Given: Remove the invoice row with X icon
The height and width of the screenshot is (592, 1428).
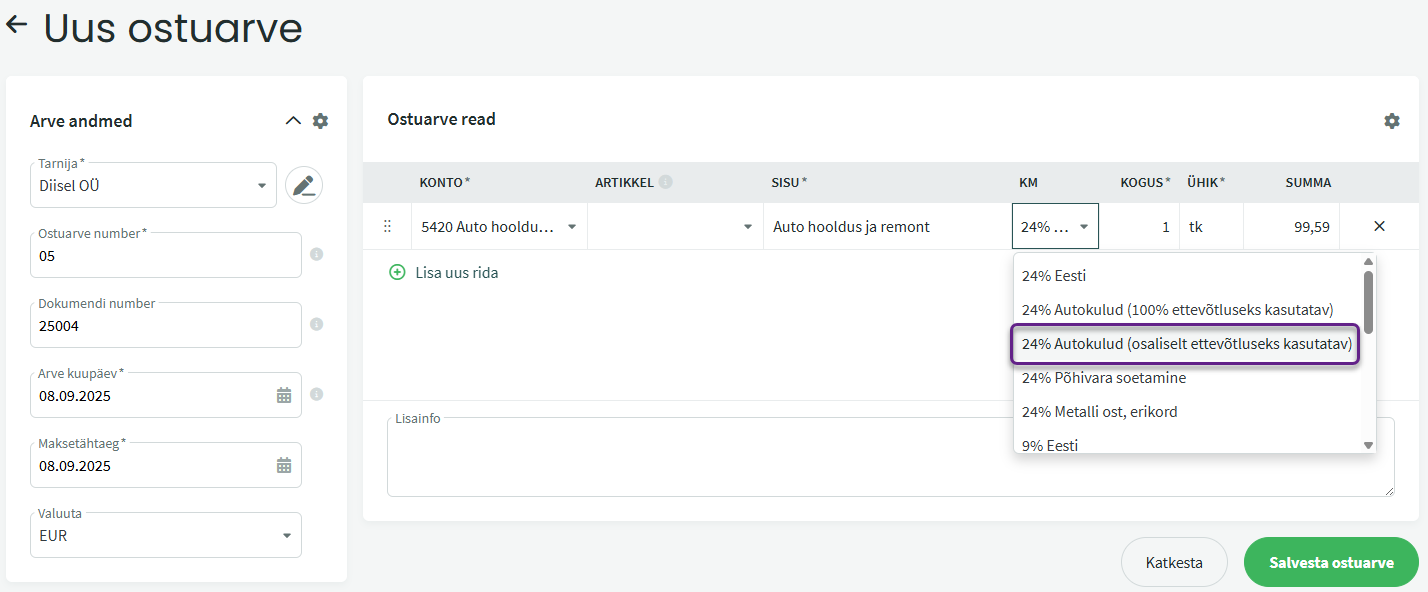Looking at the screenshot, I should point(1379,226).
